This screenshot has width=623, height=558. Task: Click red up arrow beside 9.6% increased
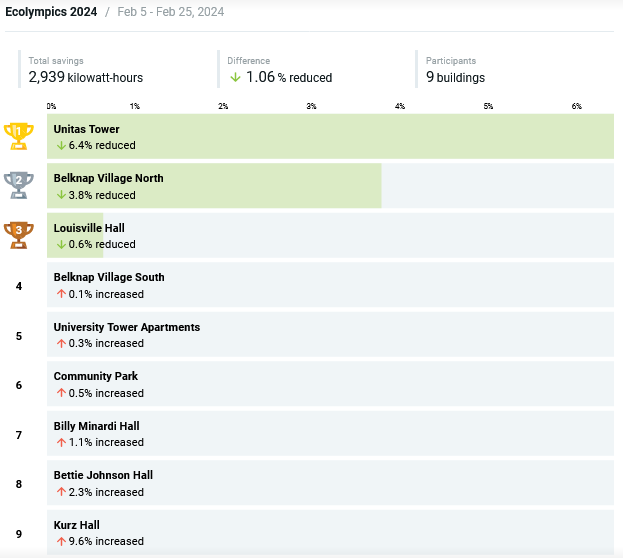[61, 542]
